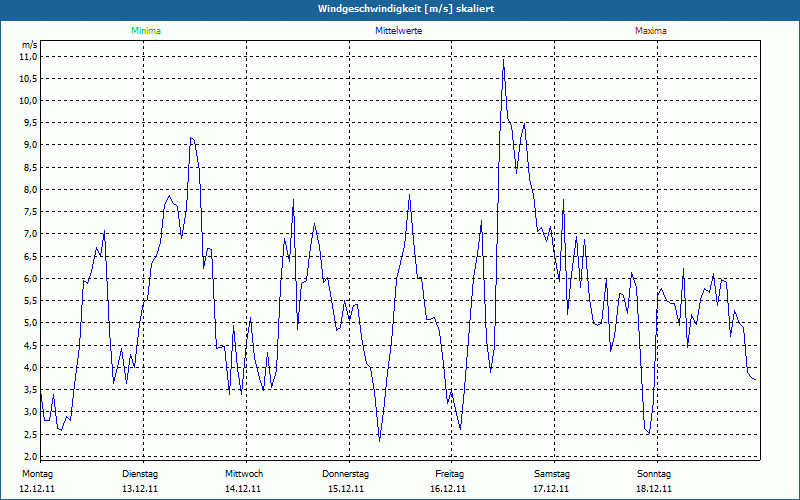Click the 7,0 y-axis value

point(30,234)
